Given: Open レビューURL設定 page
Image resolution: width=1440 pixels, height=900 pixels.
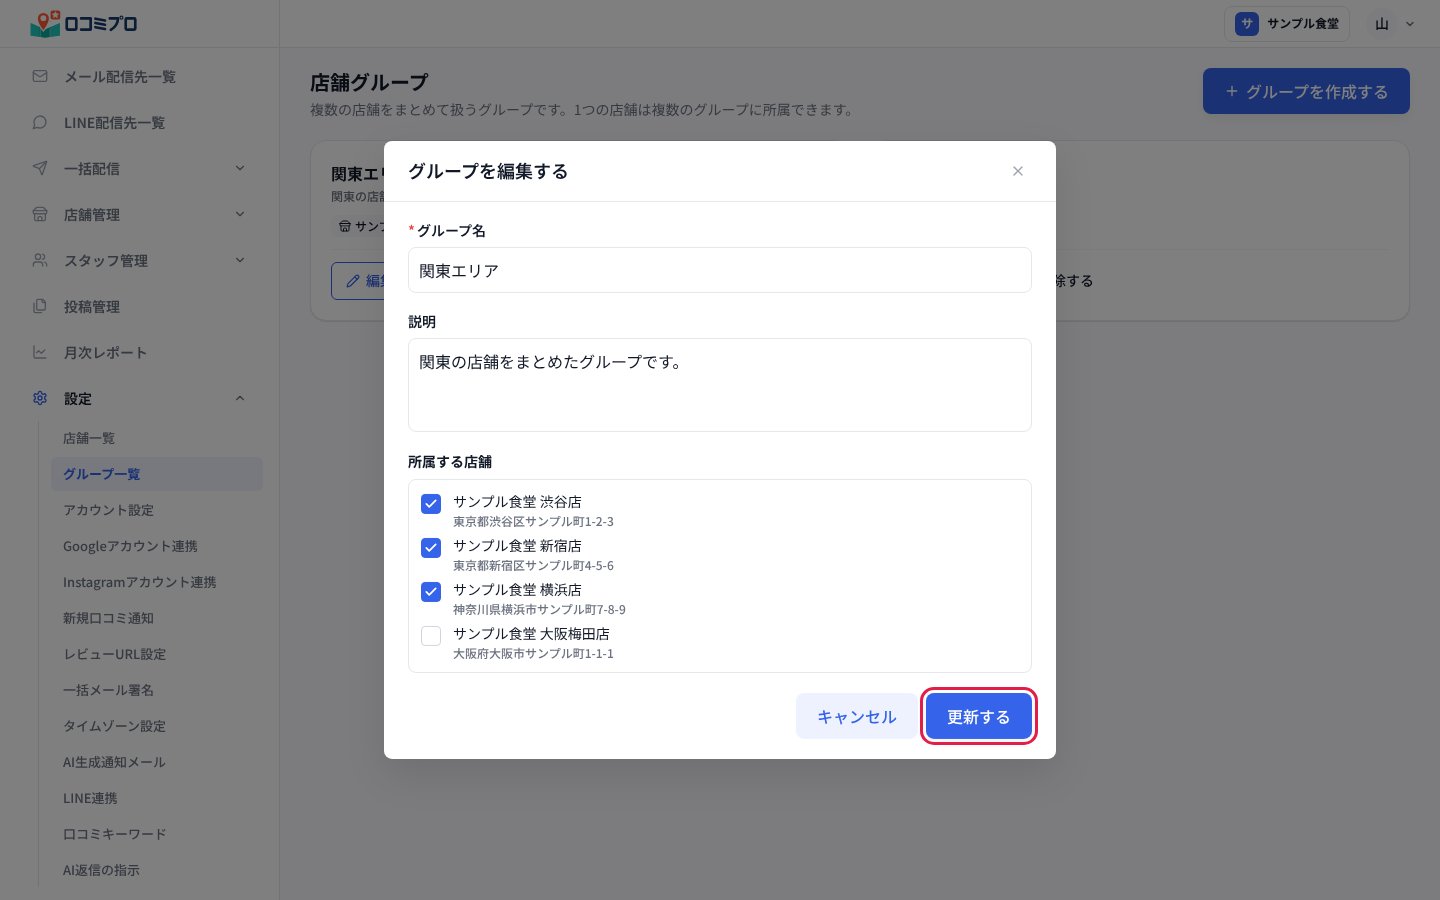Looking at the screenshot, I should 157,654.
